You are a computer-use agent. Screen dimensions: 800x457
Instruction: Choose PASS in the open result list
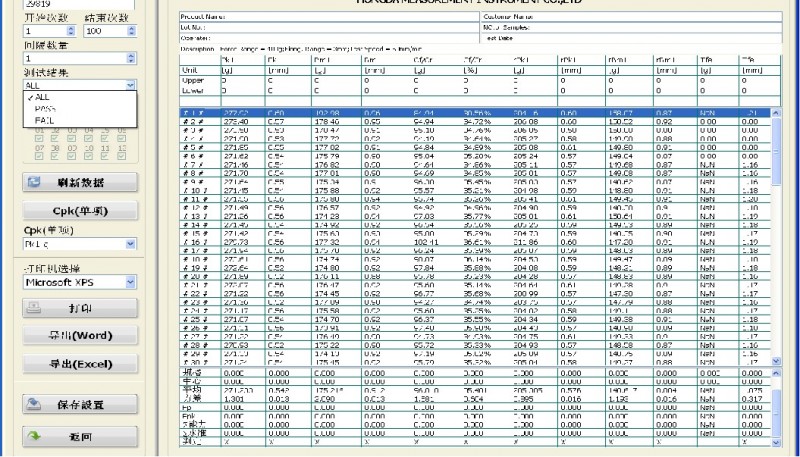[x=80, y=109]
